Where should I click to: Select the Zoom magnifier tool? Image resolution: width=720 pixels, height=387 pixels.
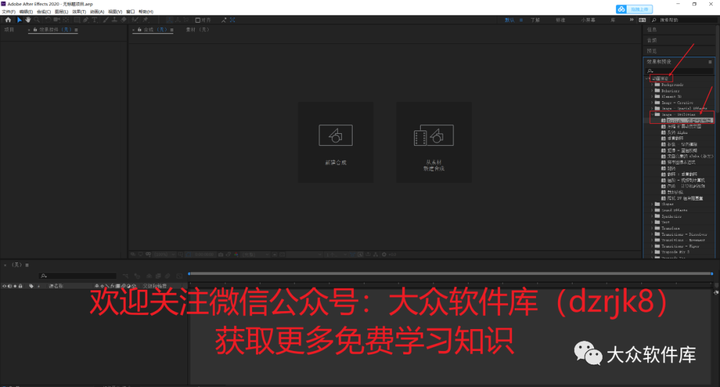[37, 20]
